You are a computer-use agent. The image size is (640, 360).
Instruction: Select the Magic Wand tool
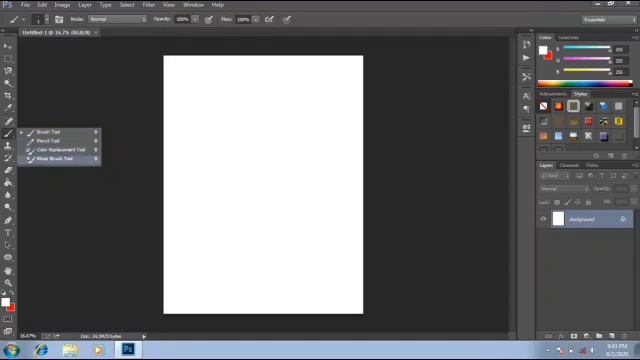pos(8,83)
